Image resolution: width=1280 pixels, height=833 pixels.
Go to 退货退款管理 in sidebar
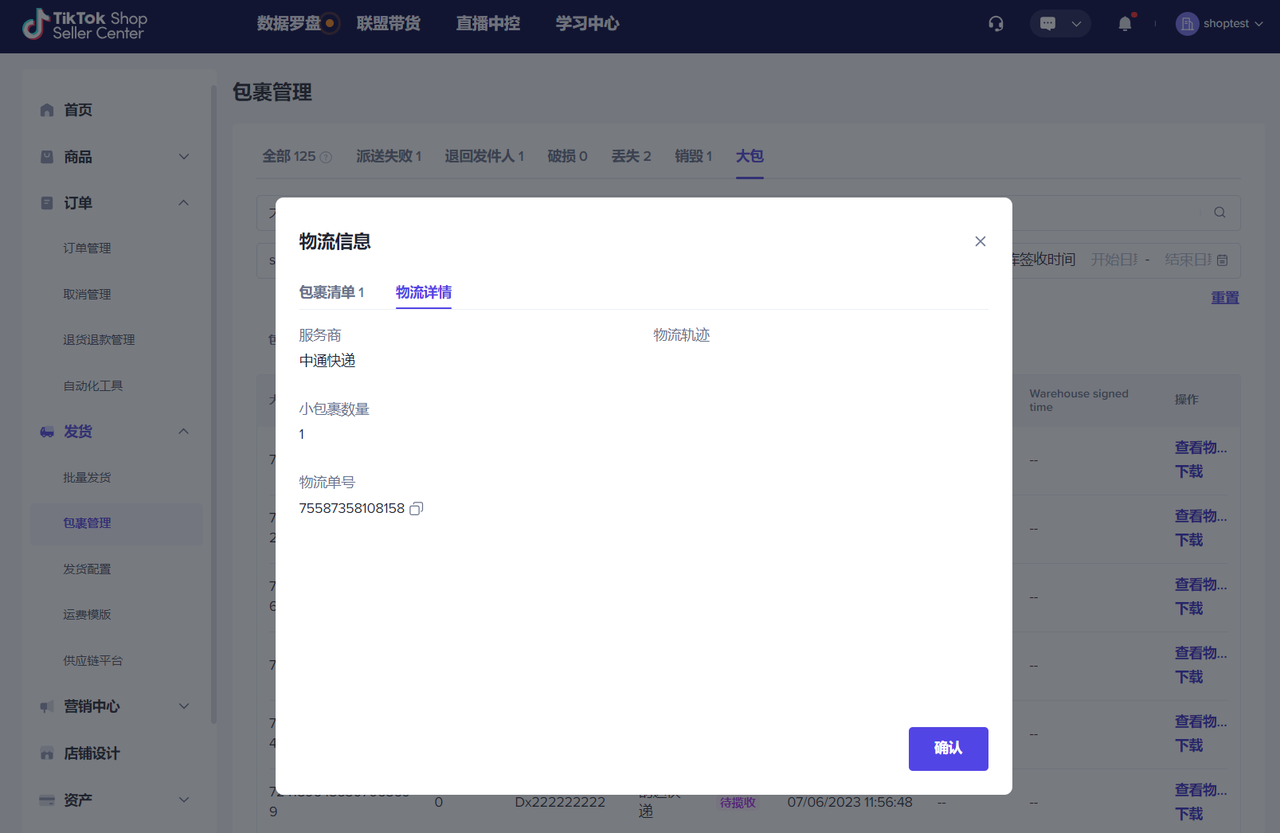(x=99, y=340)
